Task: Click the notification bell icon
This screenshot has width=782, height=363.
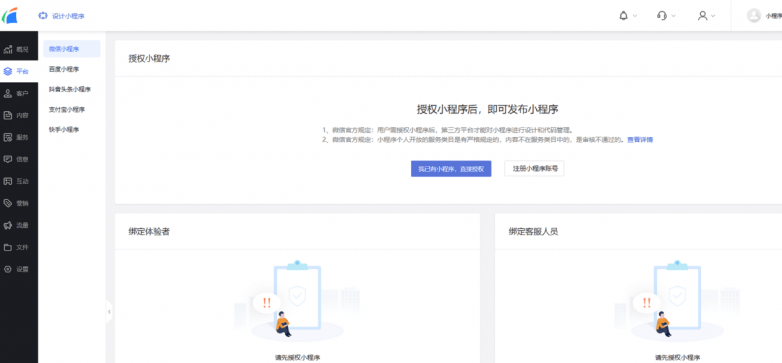Action: (x=623, y=15)
